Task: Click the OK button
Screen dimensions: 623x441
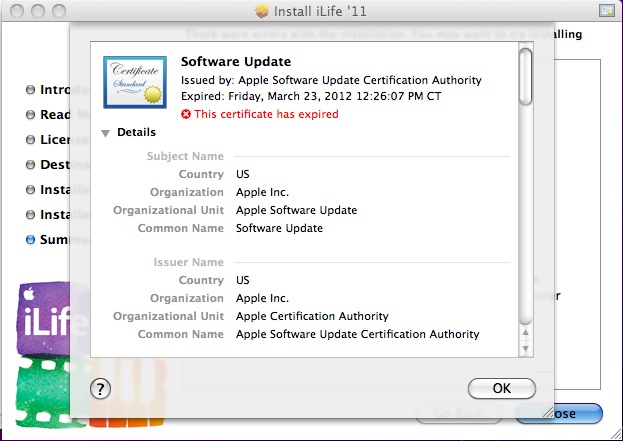Action: pyautogui.click(x=501, y=388)
